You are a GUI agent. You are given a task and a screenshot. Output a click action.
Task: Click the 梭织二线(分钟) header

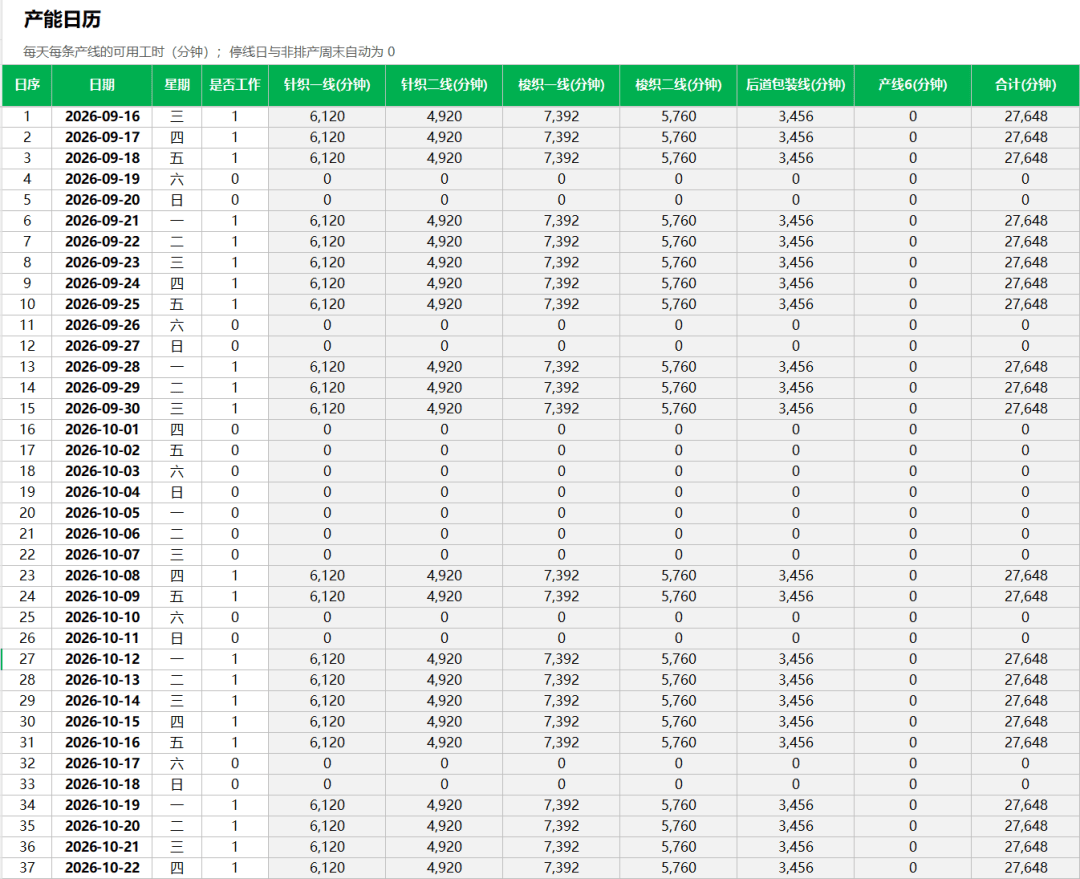(x=678, y=85)
